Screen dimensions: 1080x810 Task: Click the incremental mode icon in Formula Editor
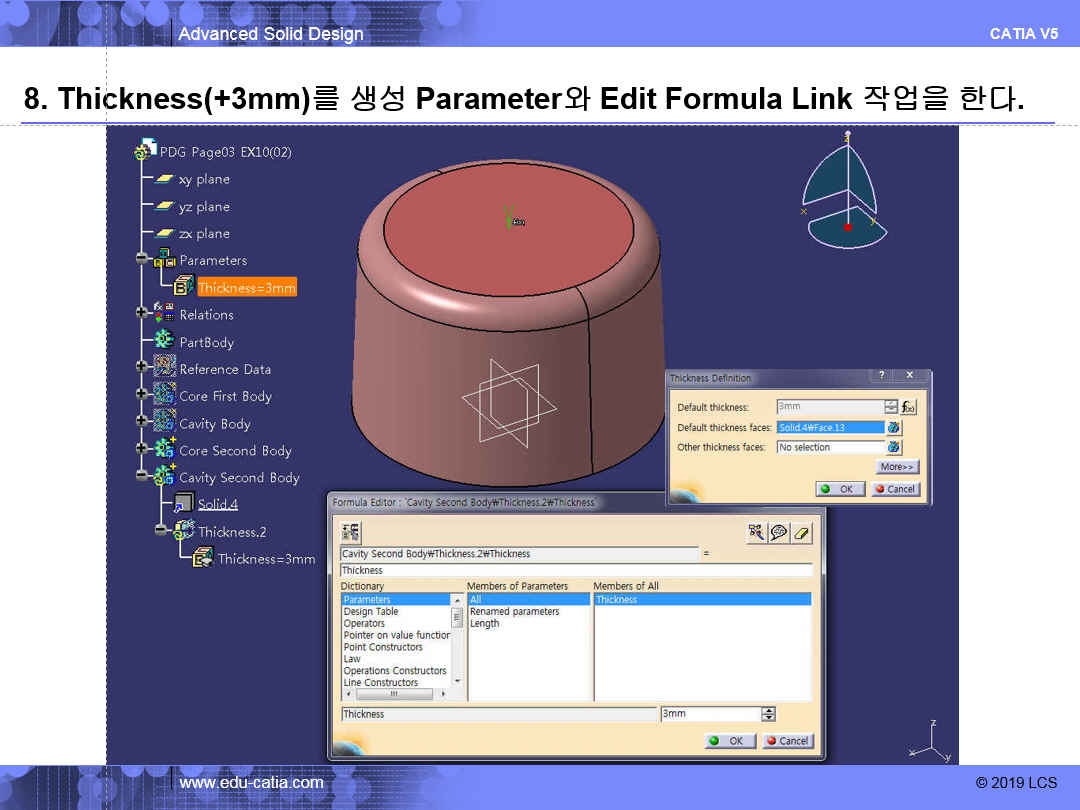click(x=351, y=533)
